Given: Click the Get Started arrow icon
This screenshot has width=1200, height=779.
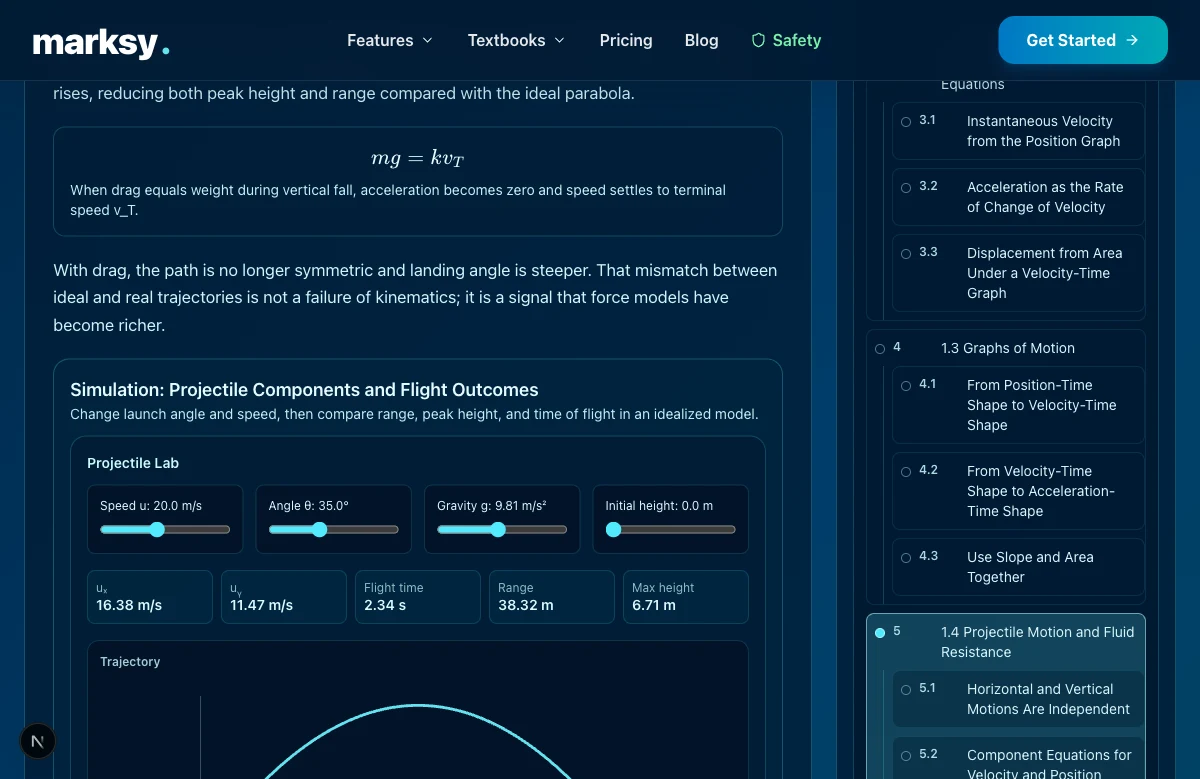Looking at the screenshot, I should [1132, 40].
